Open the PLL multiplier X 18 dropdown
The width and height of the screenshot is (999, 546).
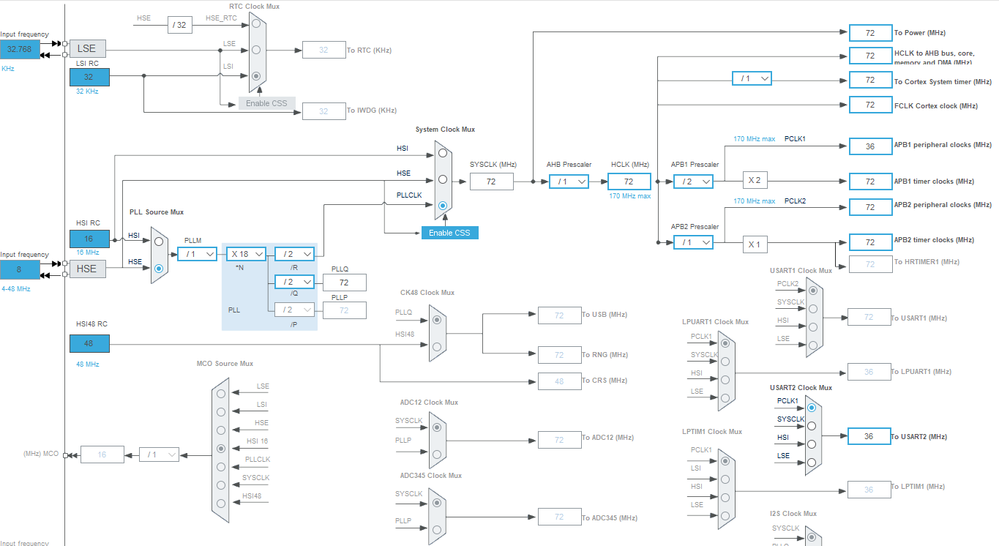246,254
